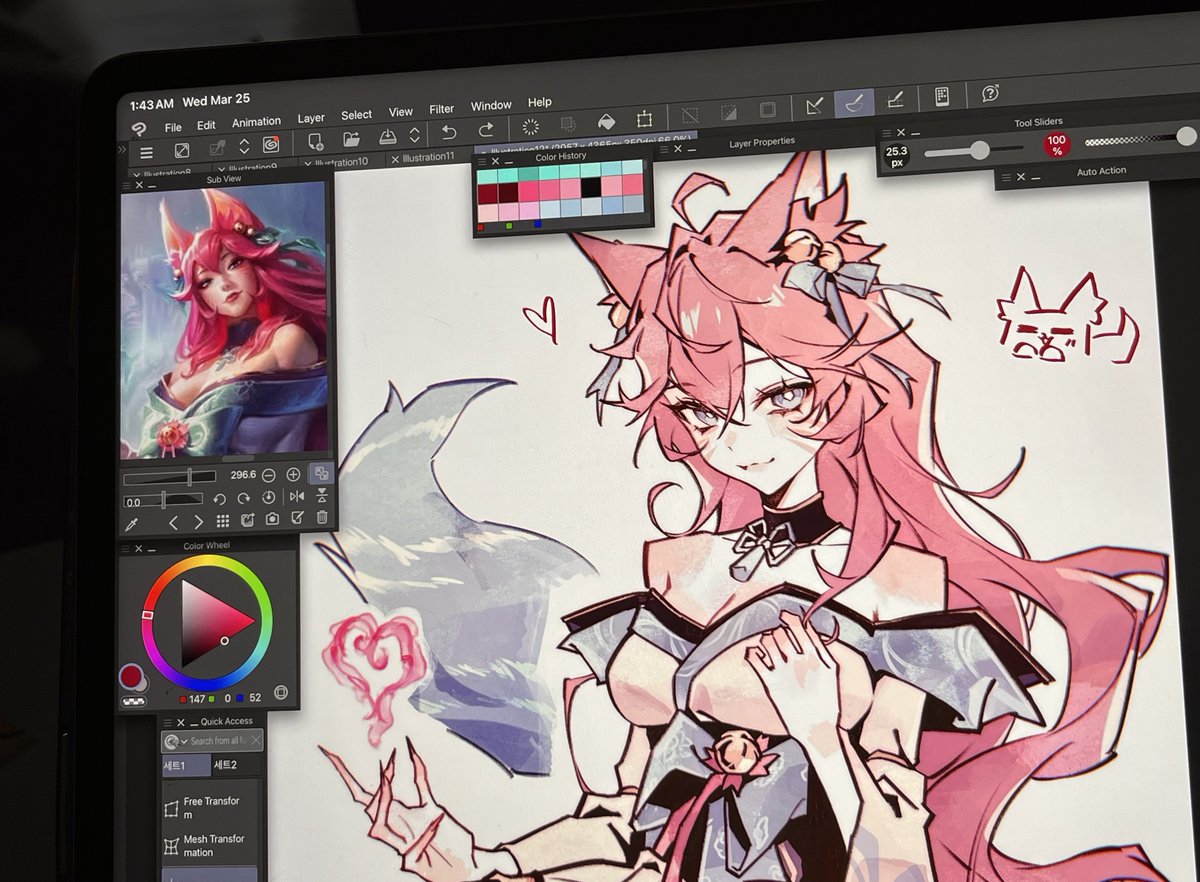Open the Layer menu
This screenshot has width=1200, height=882.
pyautogui.click(x=311, y=118)
